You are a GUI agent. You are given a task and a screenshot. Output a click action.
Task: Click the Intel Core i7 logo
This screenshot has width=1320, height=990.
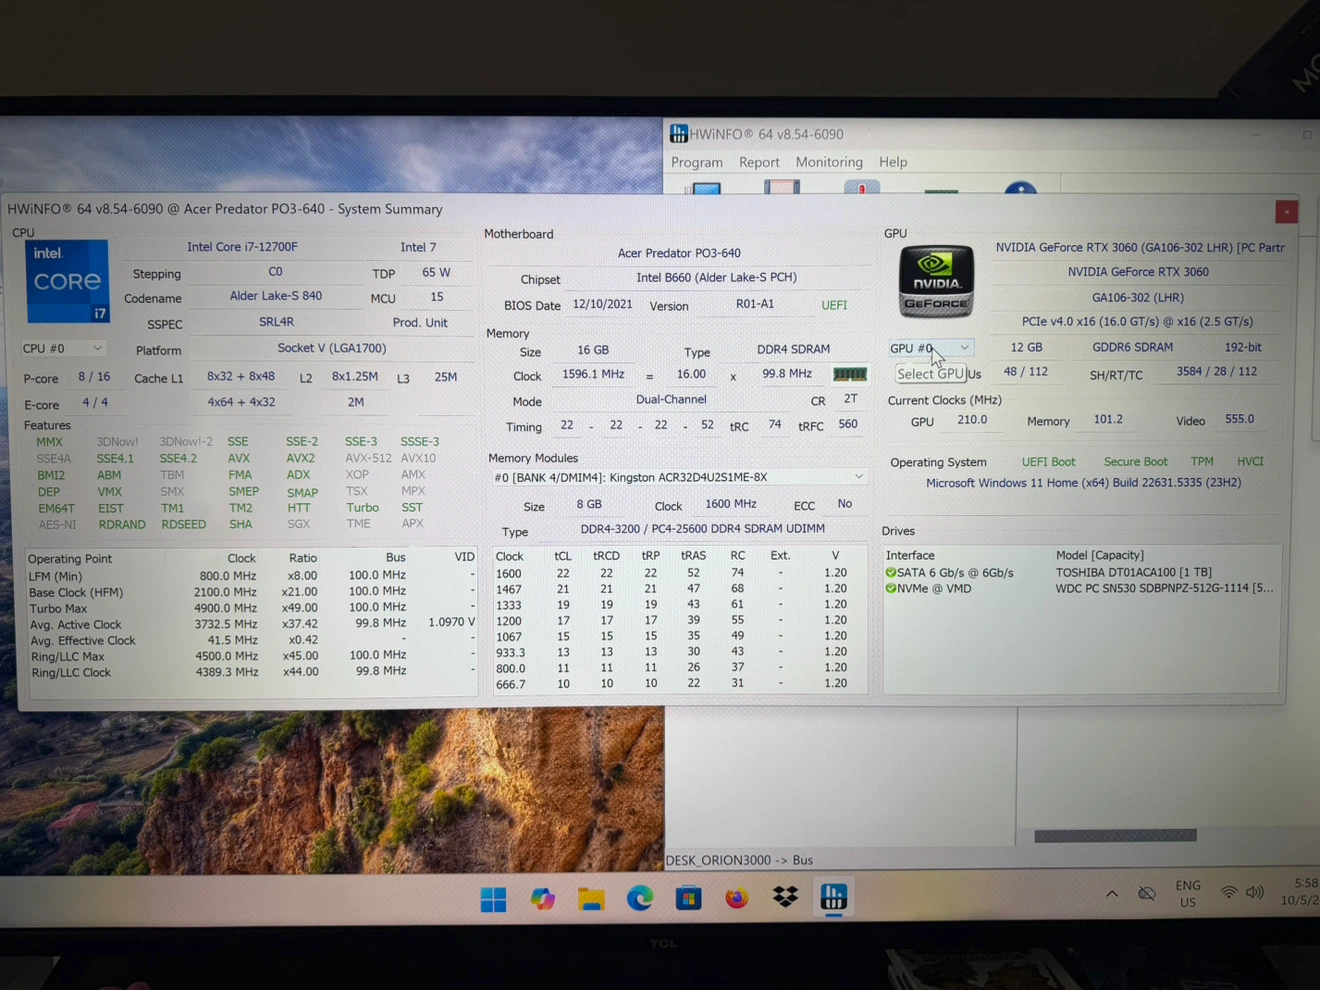pos(68,281)
